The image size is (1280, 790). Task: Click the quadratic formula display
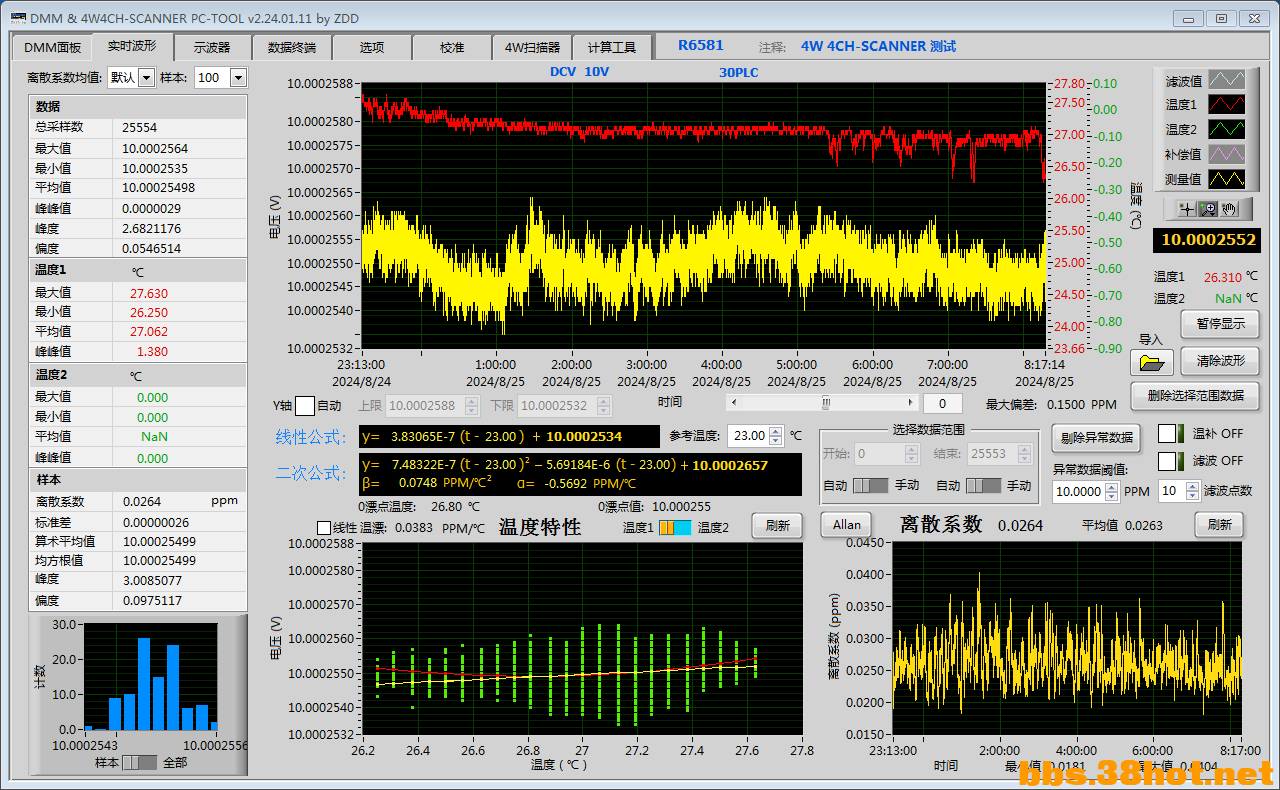[x=580, y=474]
